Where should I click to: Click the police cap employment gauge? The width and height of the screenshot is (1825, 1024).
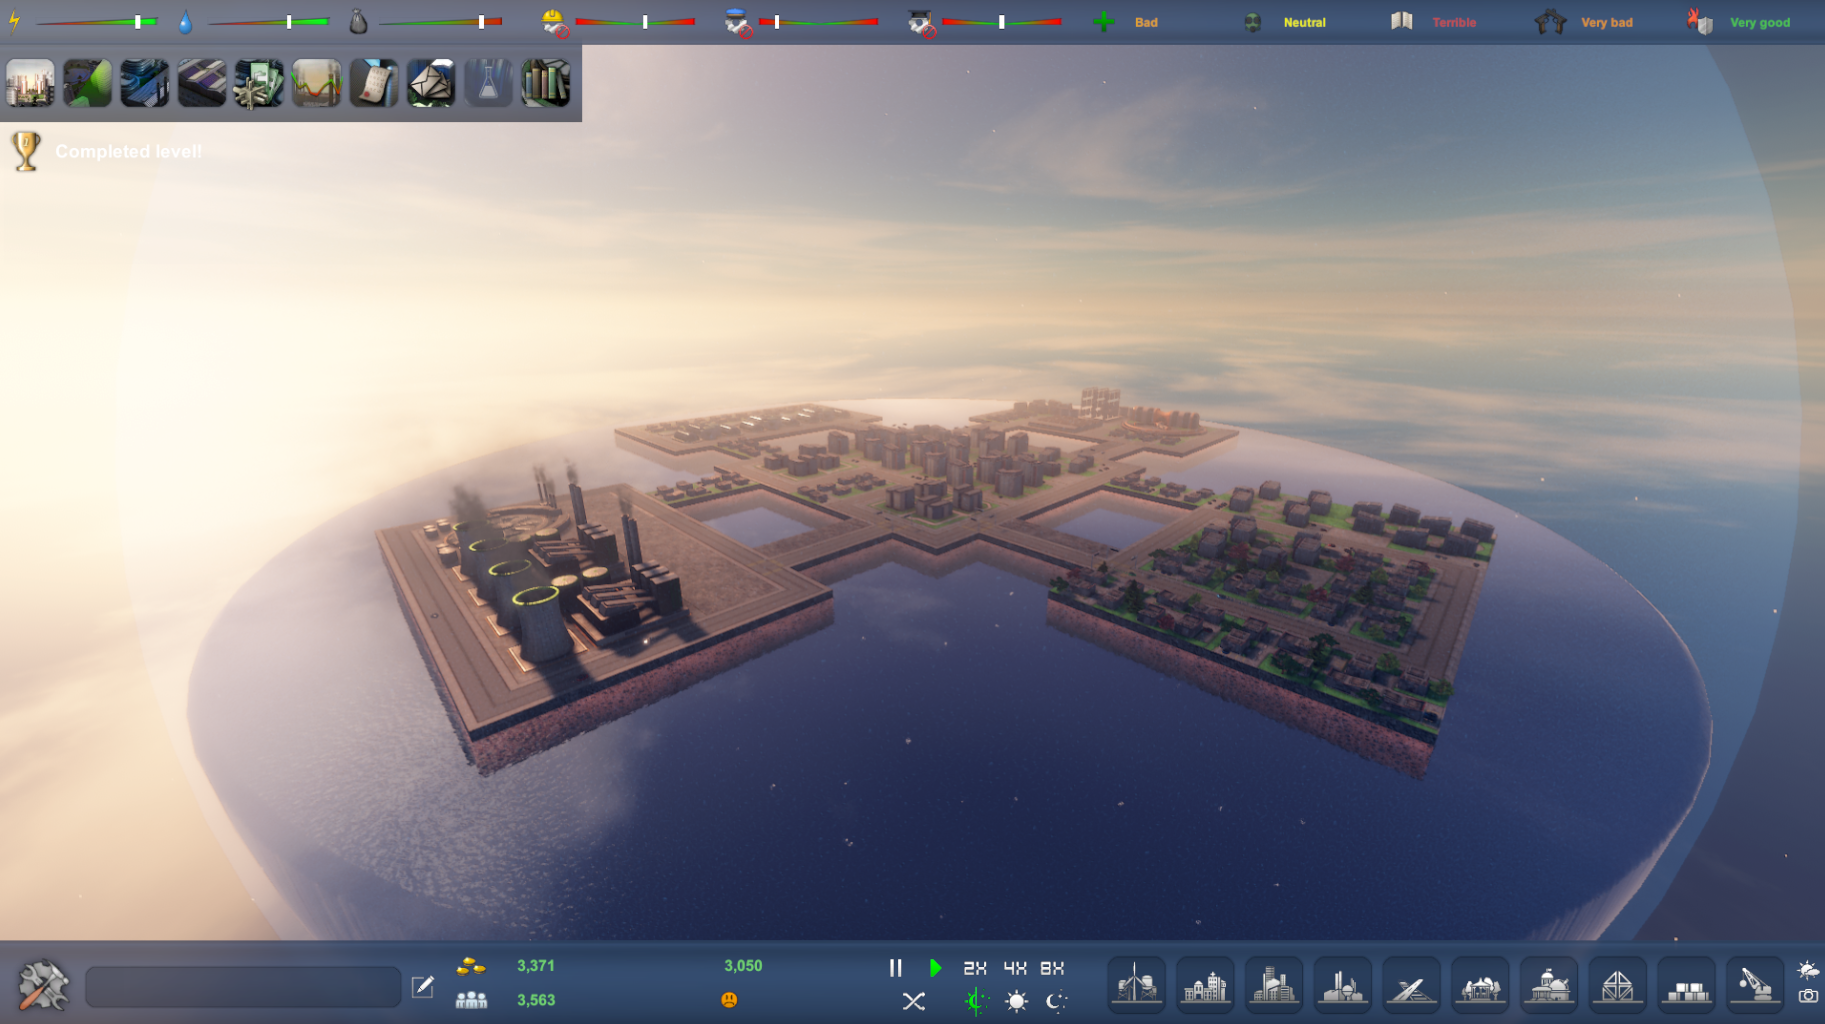click(x=819, y=22)
